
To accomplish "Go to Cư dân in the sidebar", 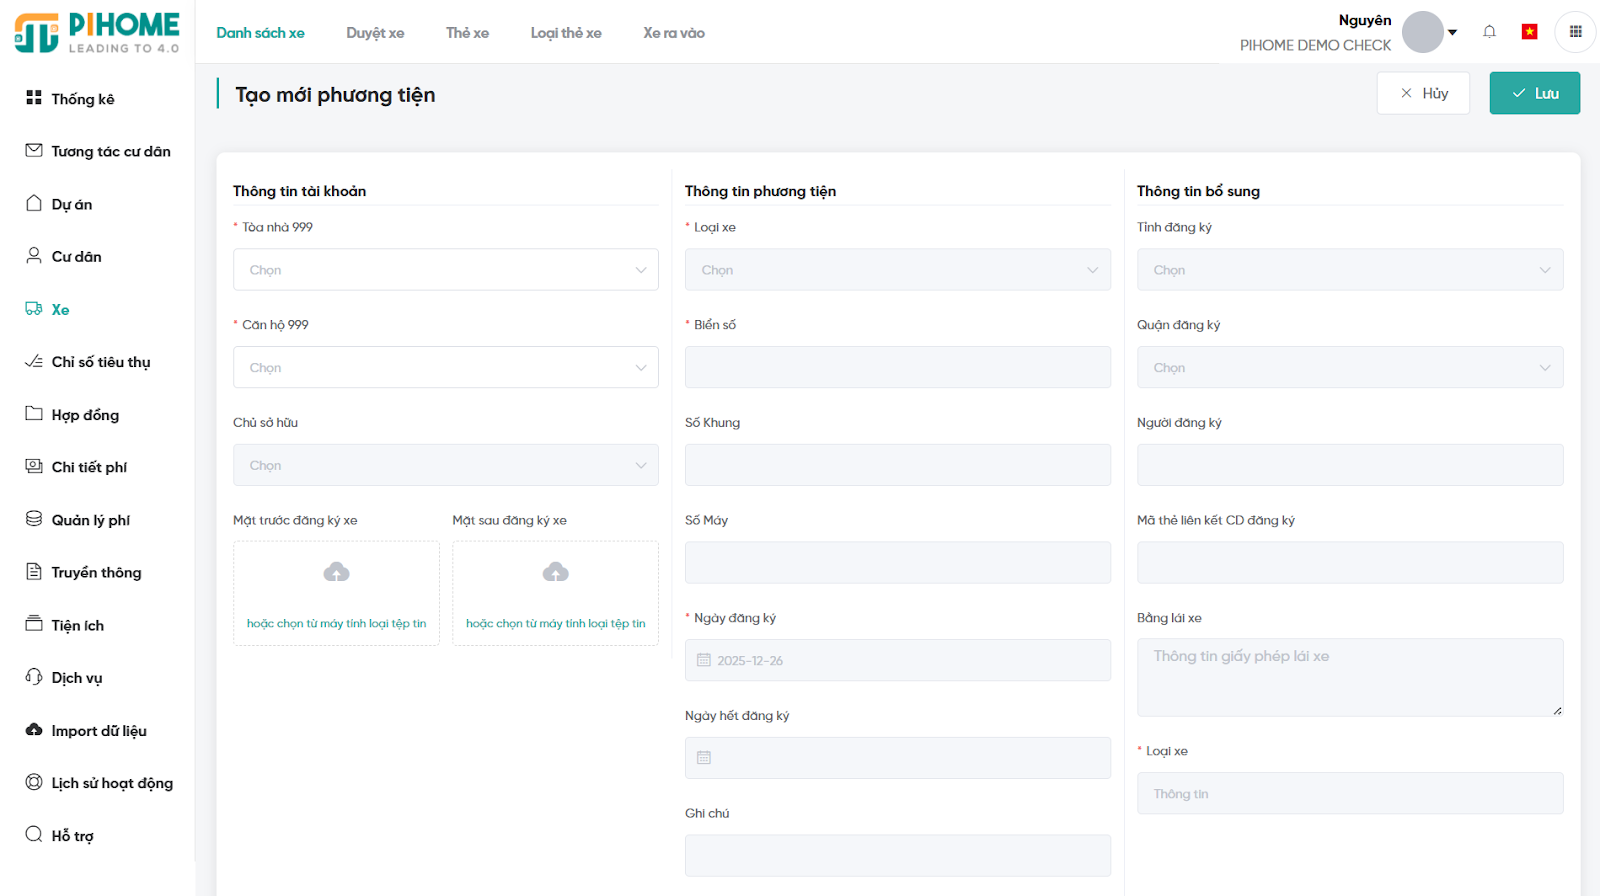I will click(76, 257).
